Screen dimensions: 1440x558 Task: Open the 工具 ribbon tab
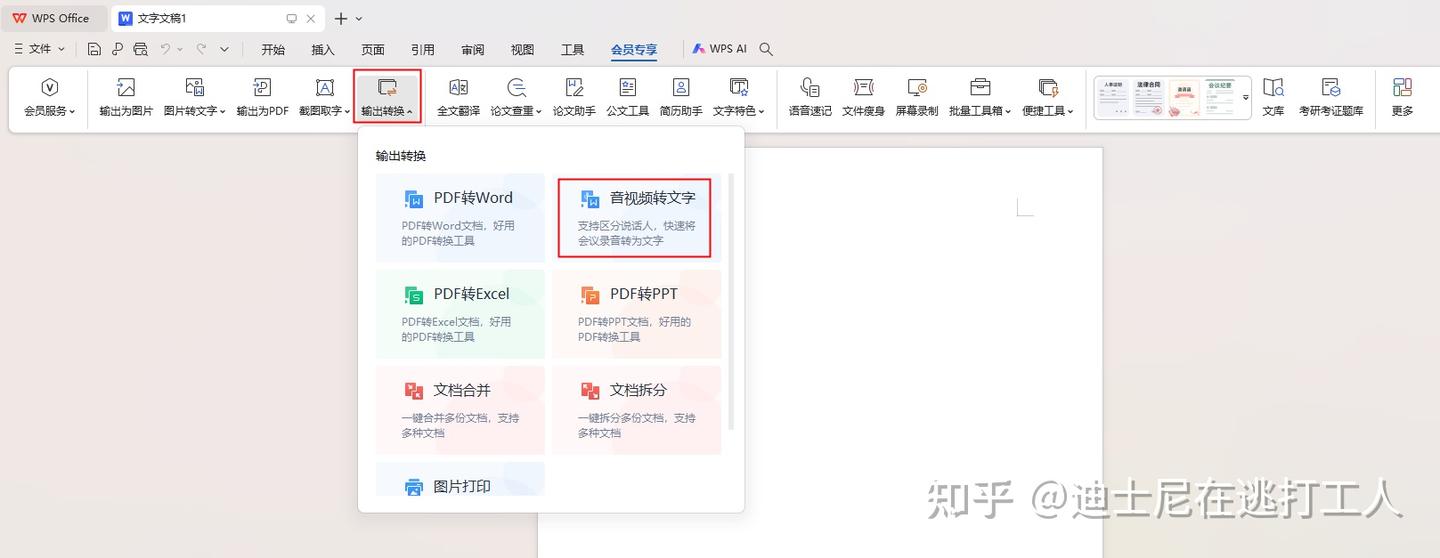click(x=572, y=49)
